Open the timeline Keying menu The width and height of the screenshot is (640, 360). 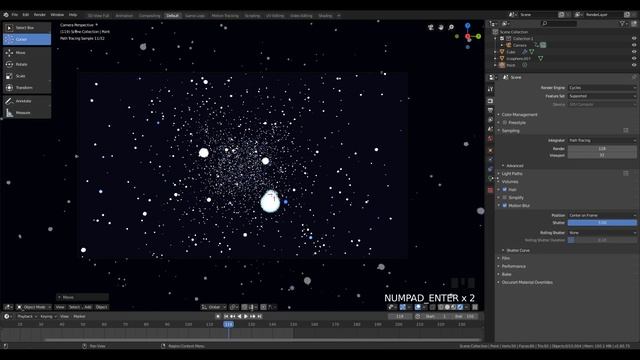point(48,316)
